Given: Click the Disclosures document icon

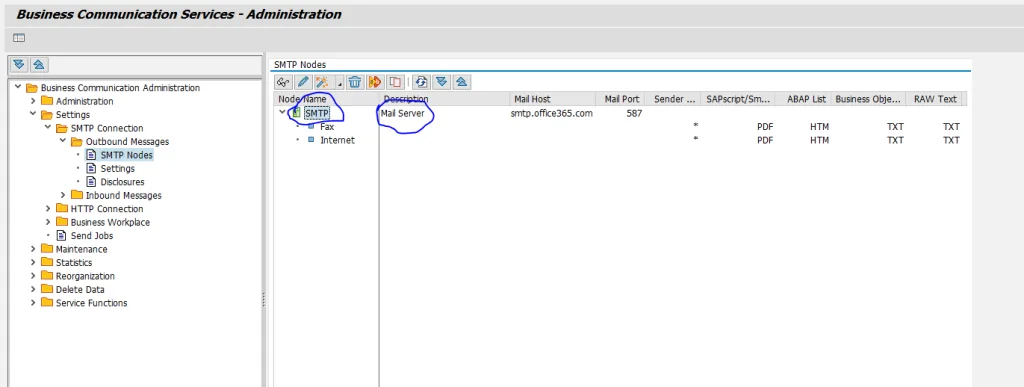Looking at the screenshot, I should [x=91, y=182].
